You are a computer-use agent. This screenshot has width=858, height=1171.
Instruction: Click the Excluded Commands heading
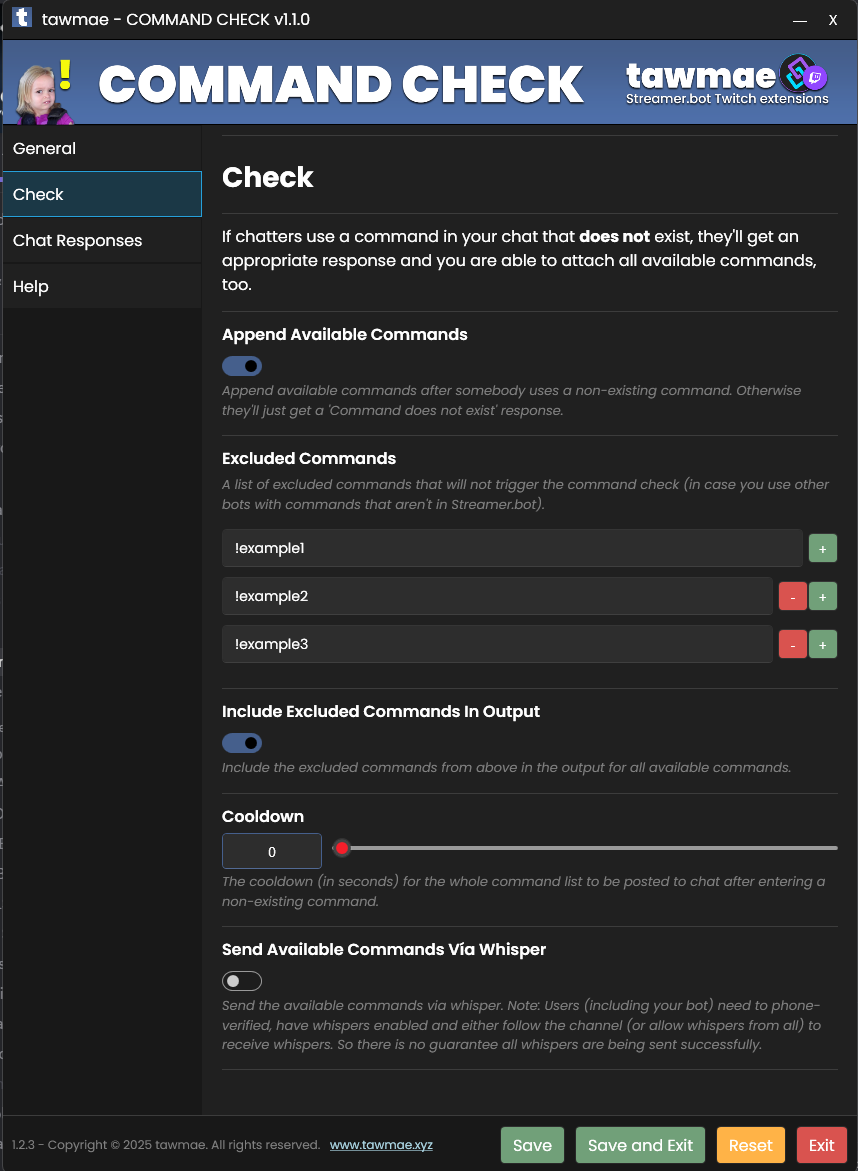[309, 459]
